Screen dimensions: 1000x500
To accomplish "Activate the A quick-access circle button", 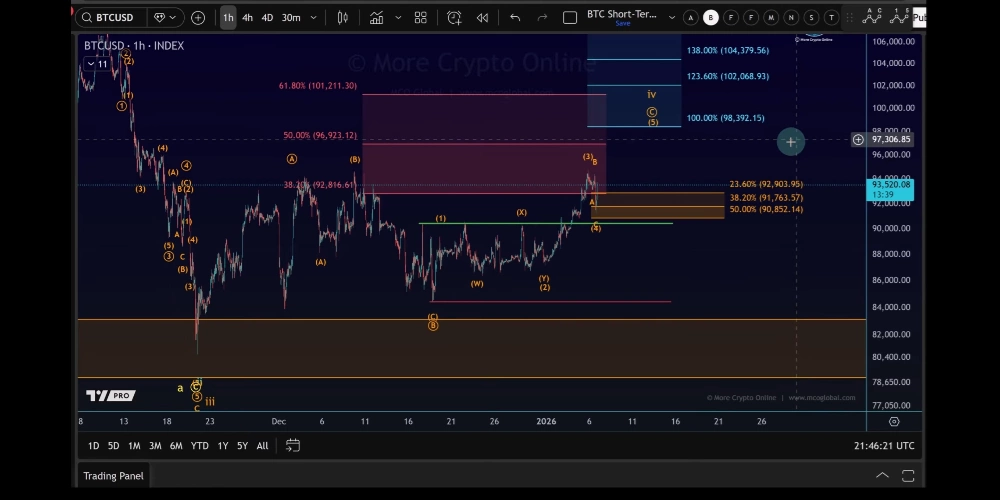I will pos(690,17).
